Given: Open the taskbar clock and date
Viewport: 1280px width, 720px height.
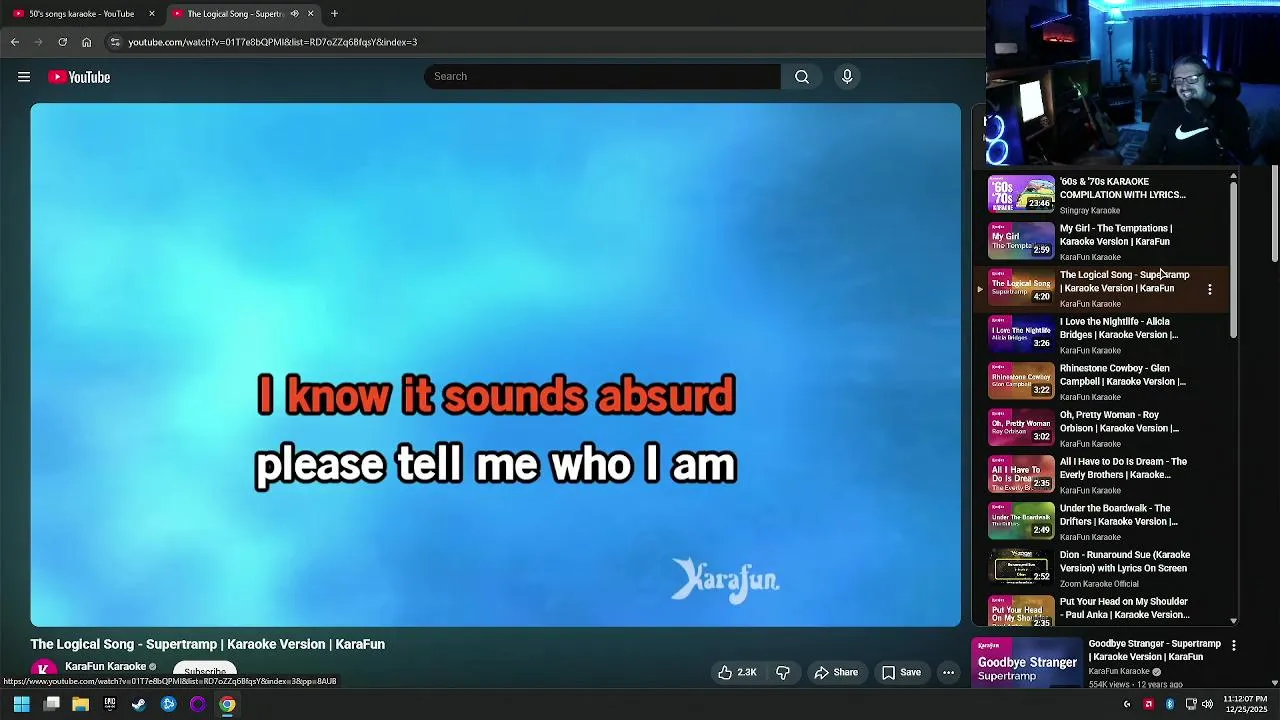Looking at the screenshot, I should [1245, 704].
